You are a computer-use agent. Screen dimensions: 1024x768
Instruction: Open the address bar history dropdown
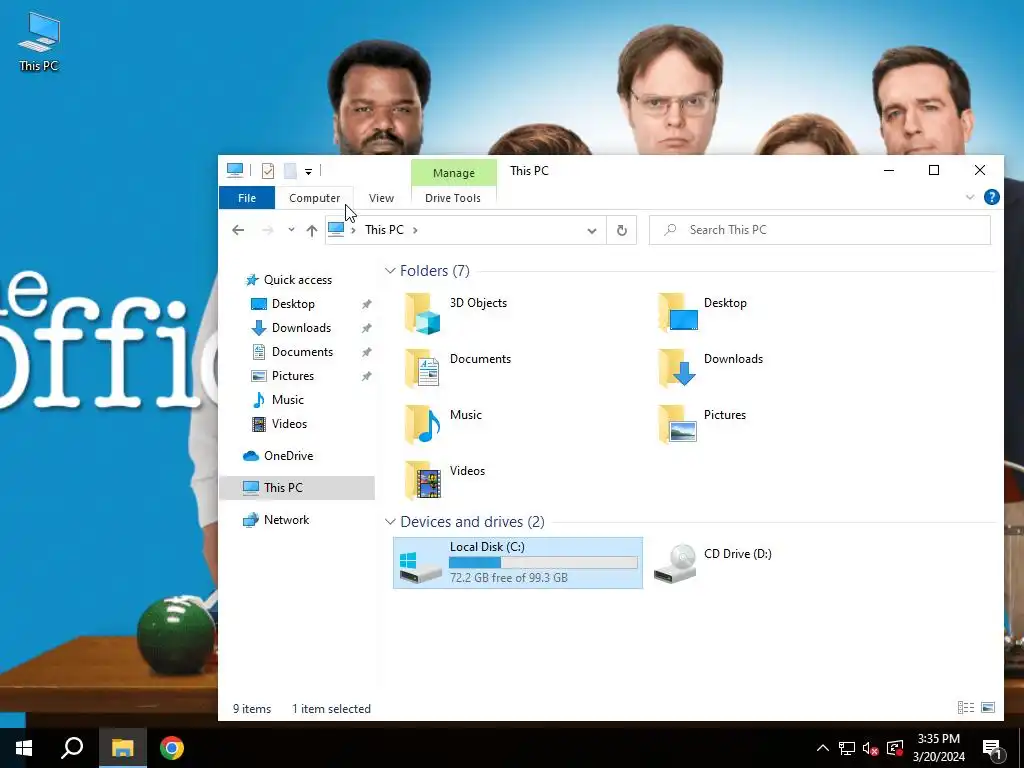coord(592,231)
